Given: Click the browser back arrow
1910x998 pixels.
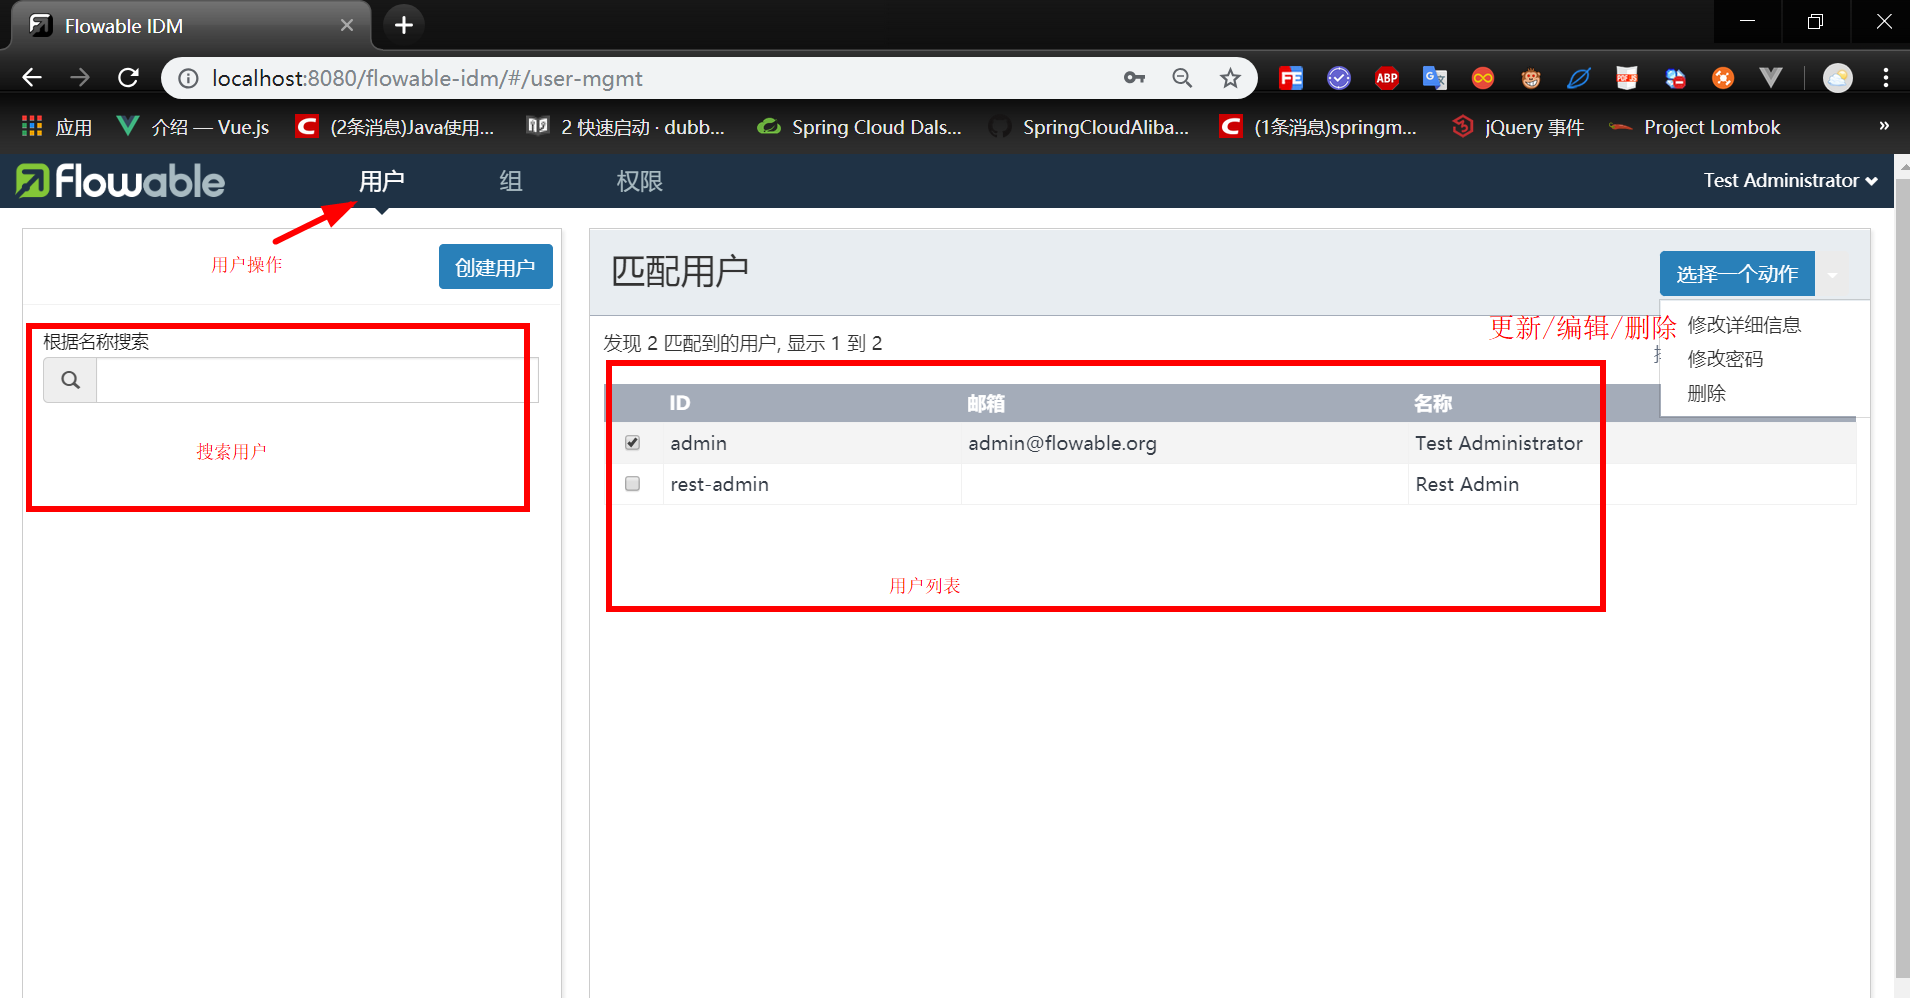Looking at the screenshot, I should (x=32, y=78).
